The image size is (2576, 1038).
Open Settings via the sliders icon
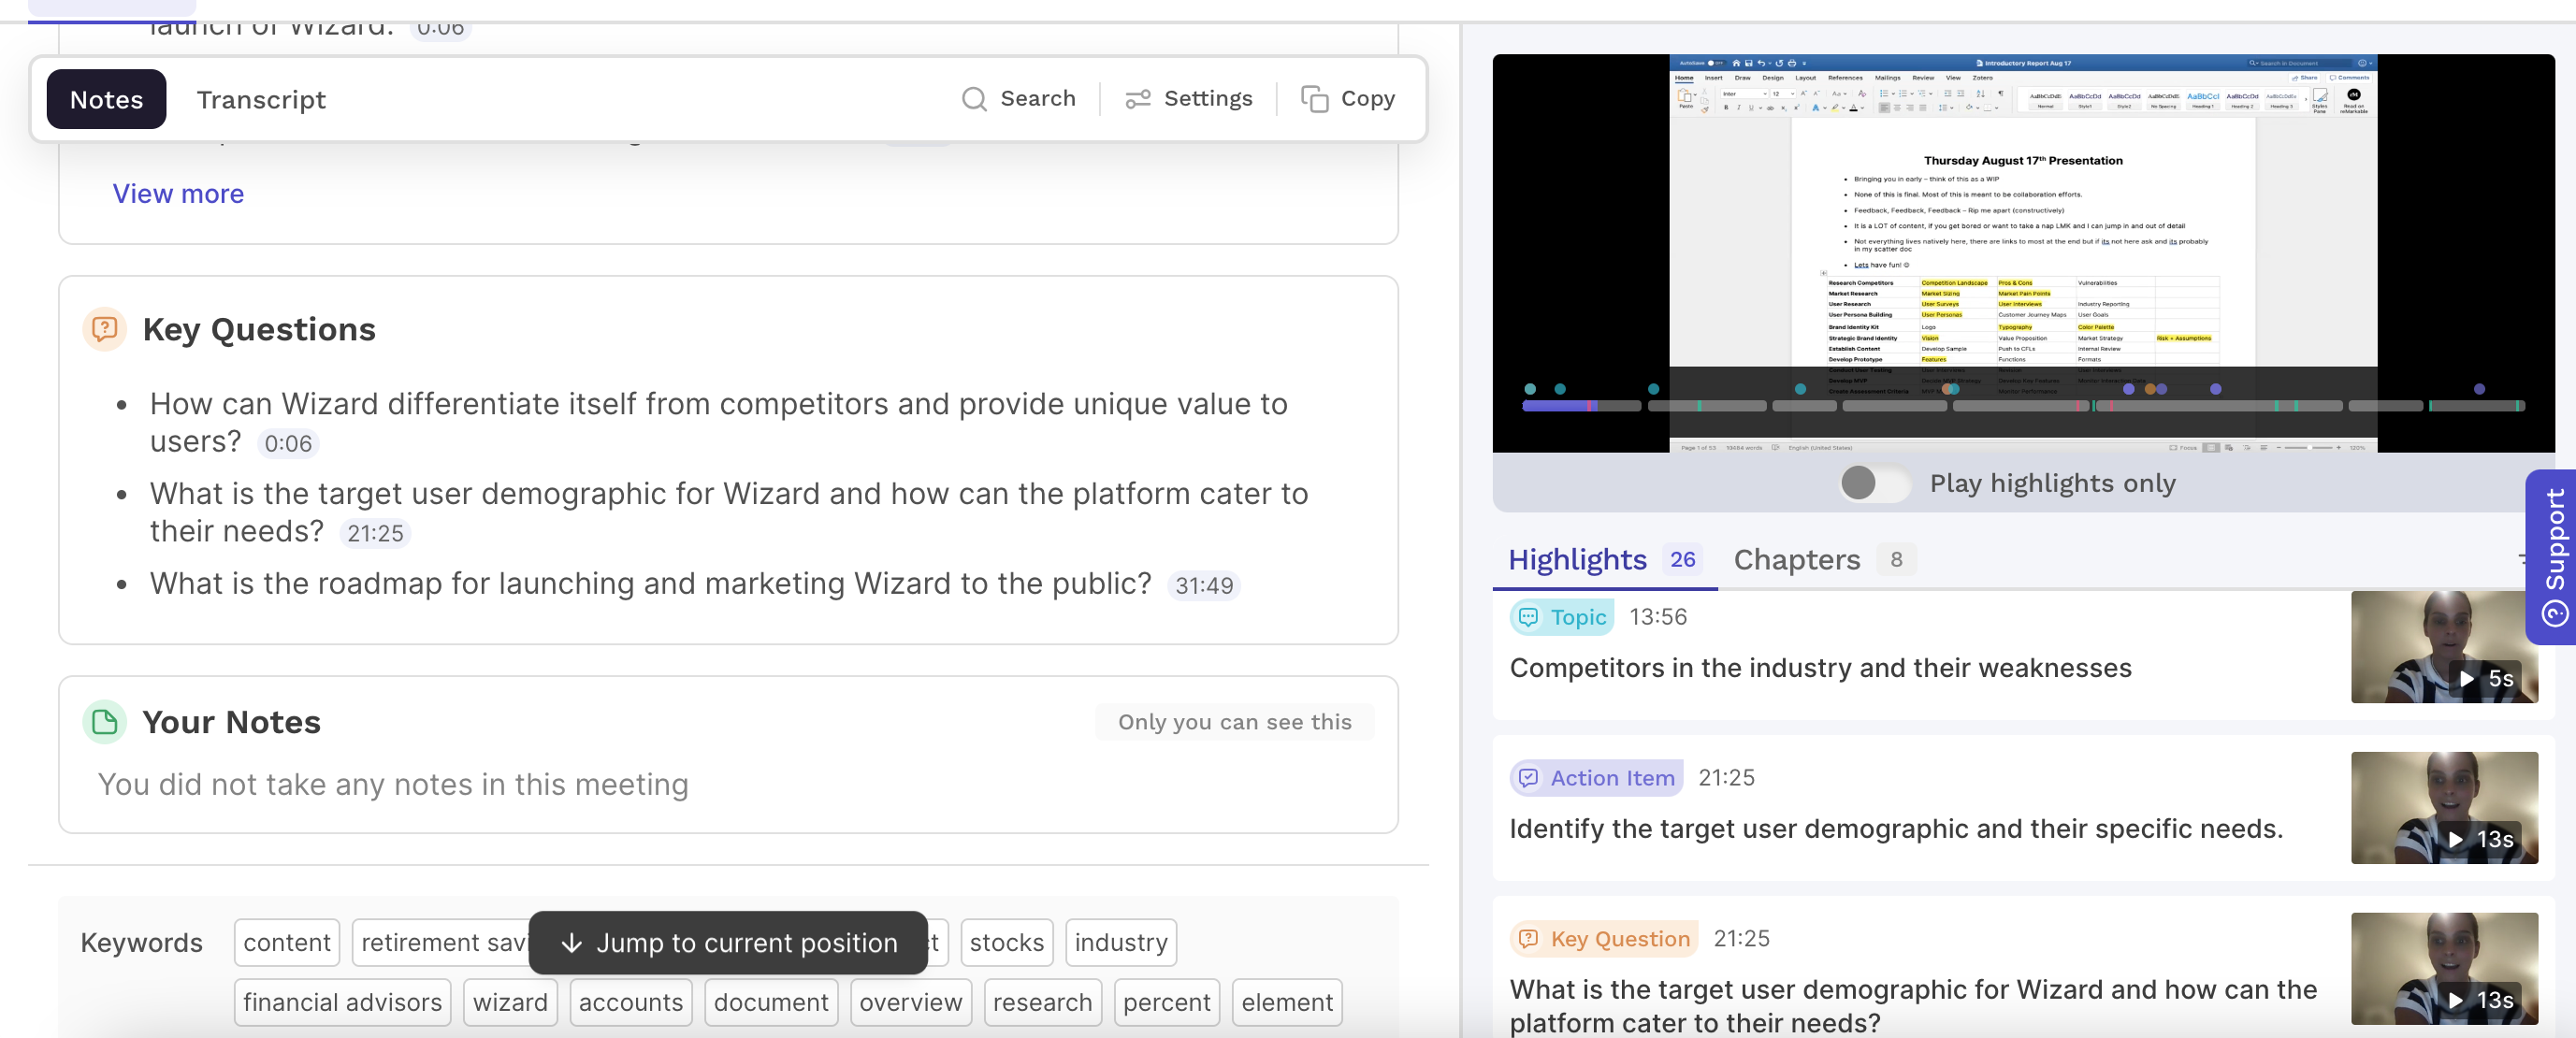click(1137, 99)
